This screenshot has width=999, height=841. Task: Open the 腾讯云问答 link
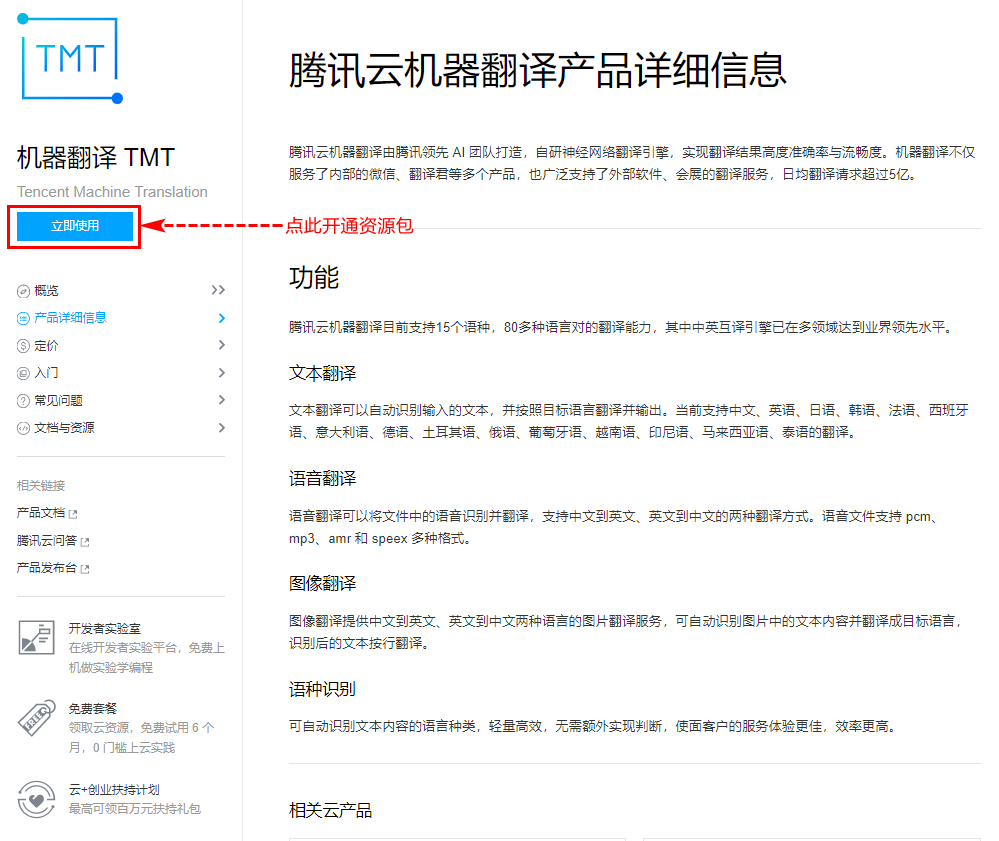[47, 541]
